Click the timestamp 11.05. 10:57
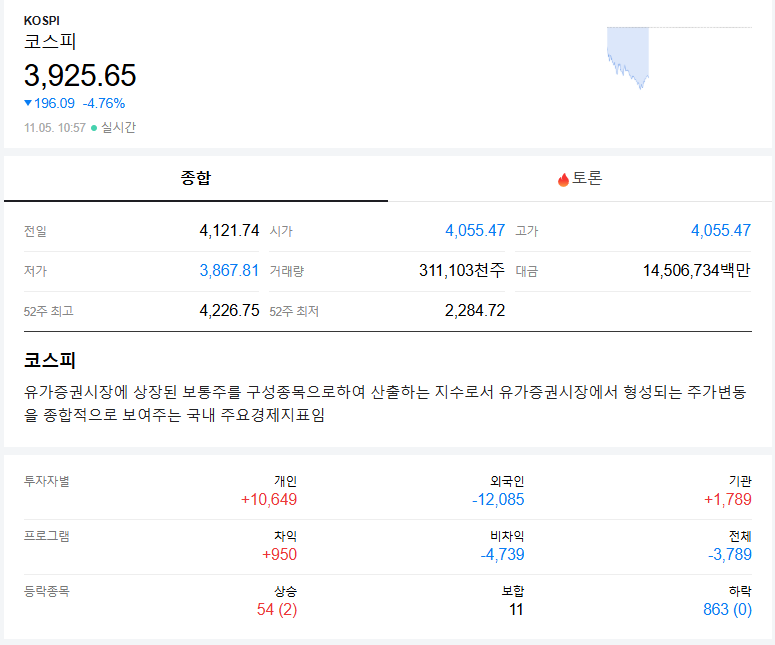 tap(55, 128)
